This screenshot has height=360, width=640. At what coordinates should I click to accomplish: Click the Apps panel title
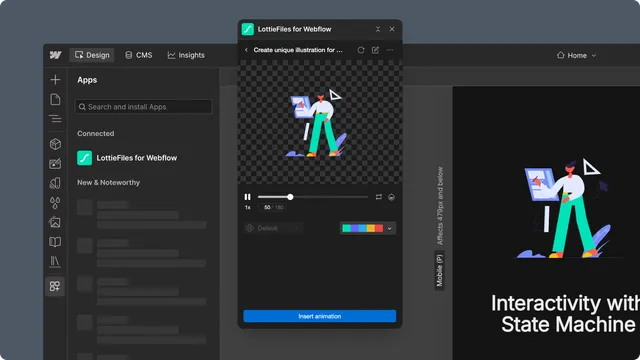[87, 80]
